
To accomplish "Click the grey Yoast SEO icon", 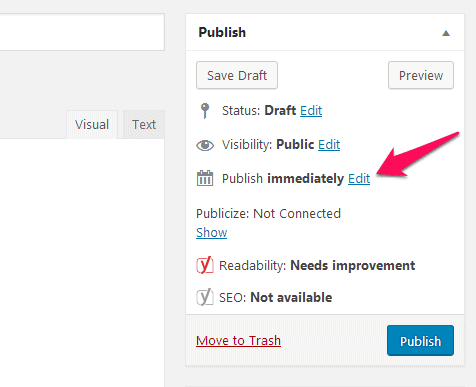I will tap(205, 297).
